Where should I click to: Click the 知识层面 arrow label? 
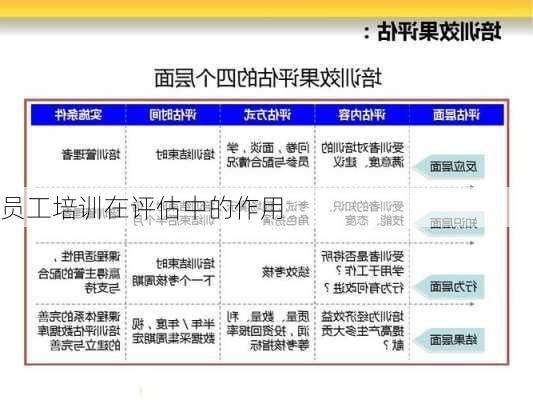tap(449, 223)
